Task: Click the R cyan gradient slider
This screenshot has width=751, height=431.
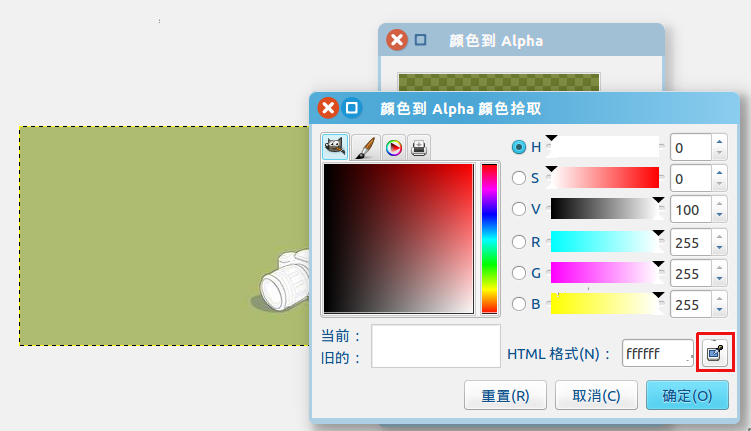Action: click(x=605, y=241)
